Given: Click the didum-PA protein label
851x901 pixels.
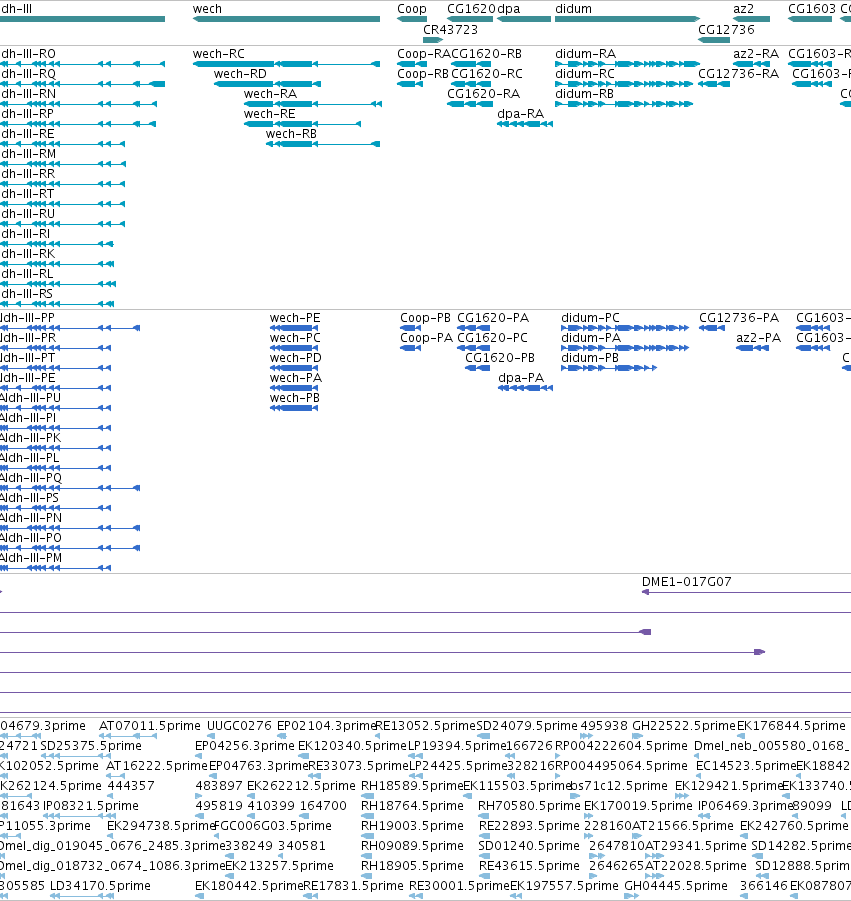Looking at the screenshot, I should point(591,338).
